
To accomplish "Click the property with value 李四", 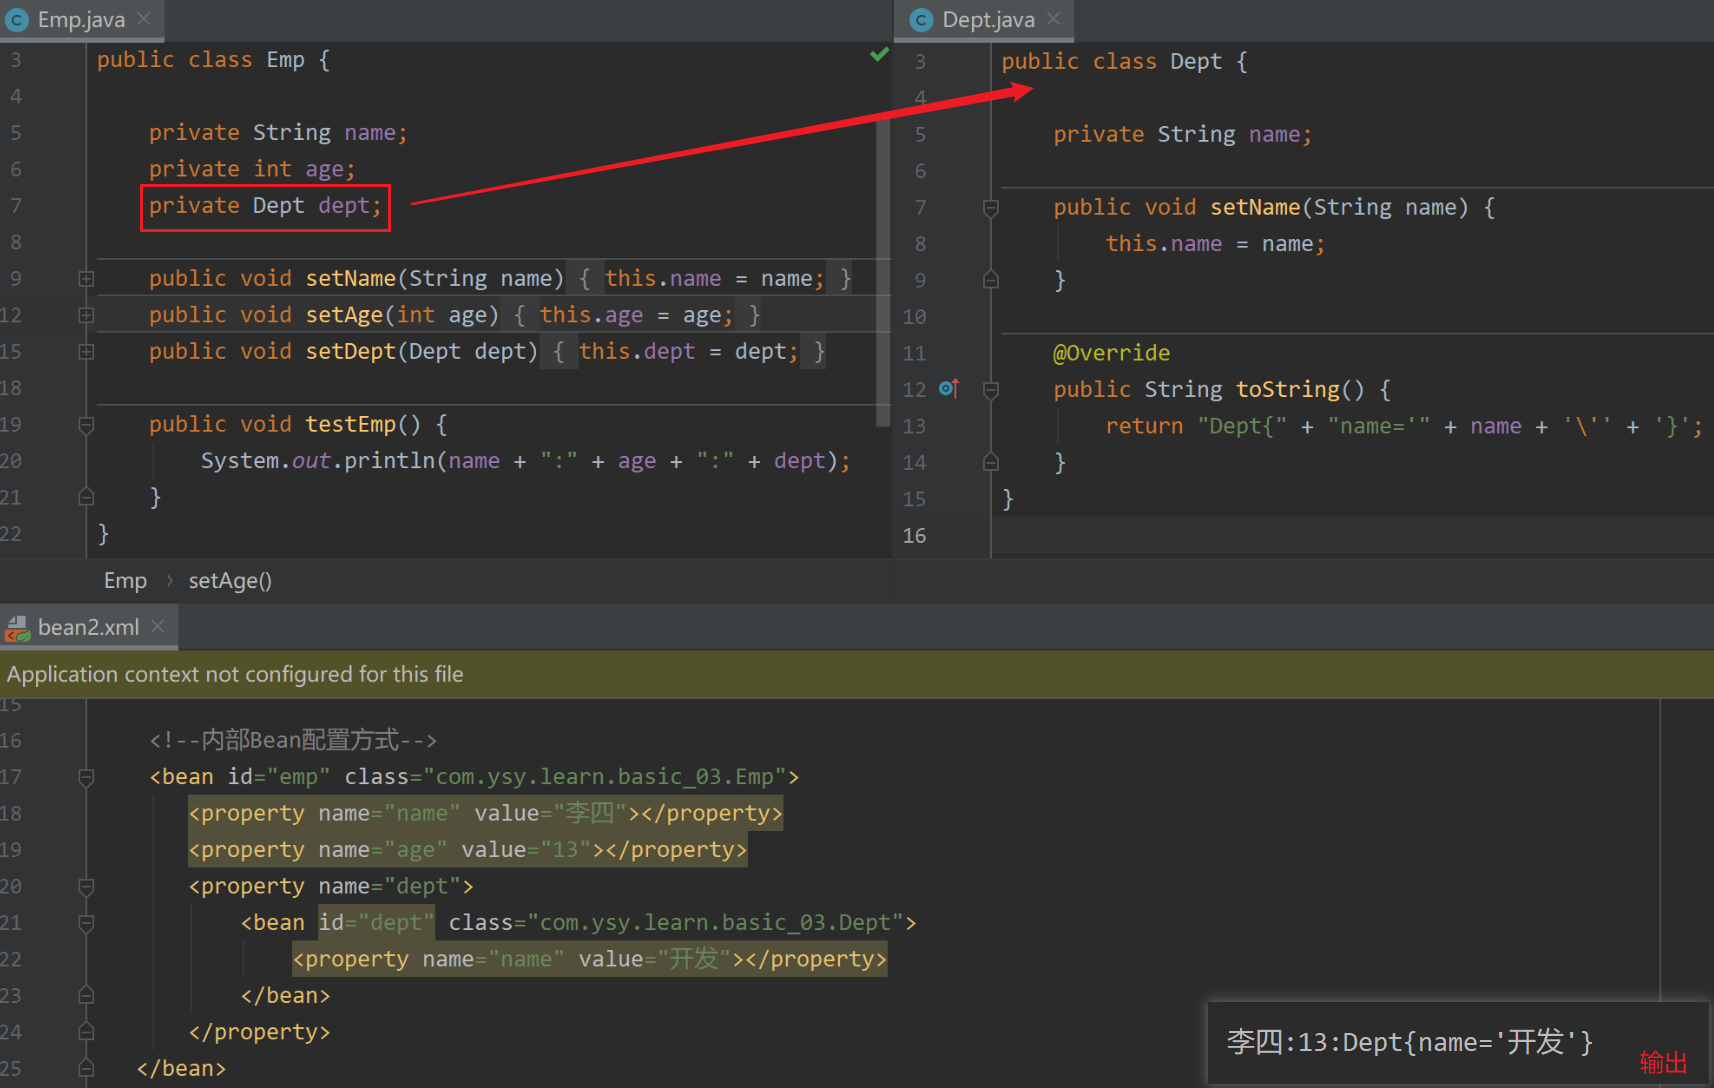I will point(486,813).
